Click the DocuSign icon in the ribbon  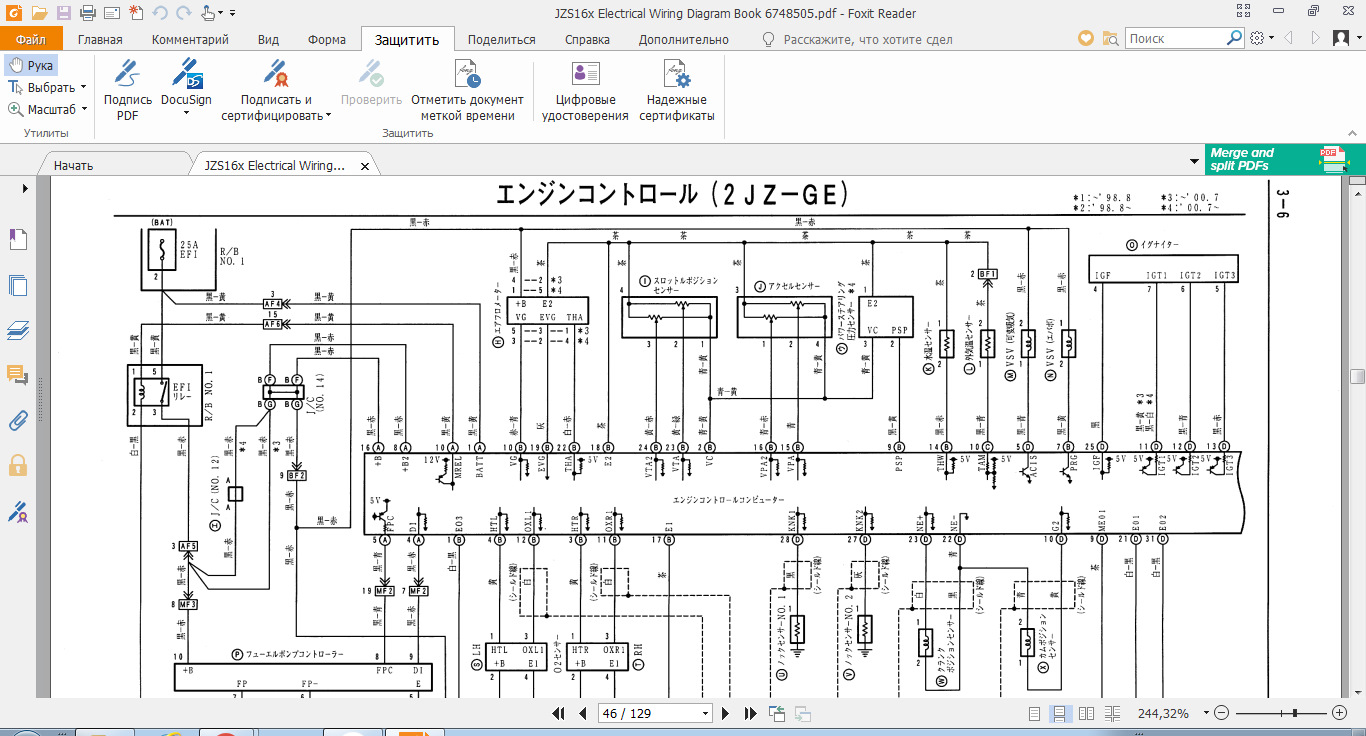[186, 76]
